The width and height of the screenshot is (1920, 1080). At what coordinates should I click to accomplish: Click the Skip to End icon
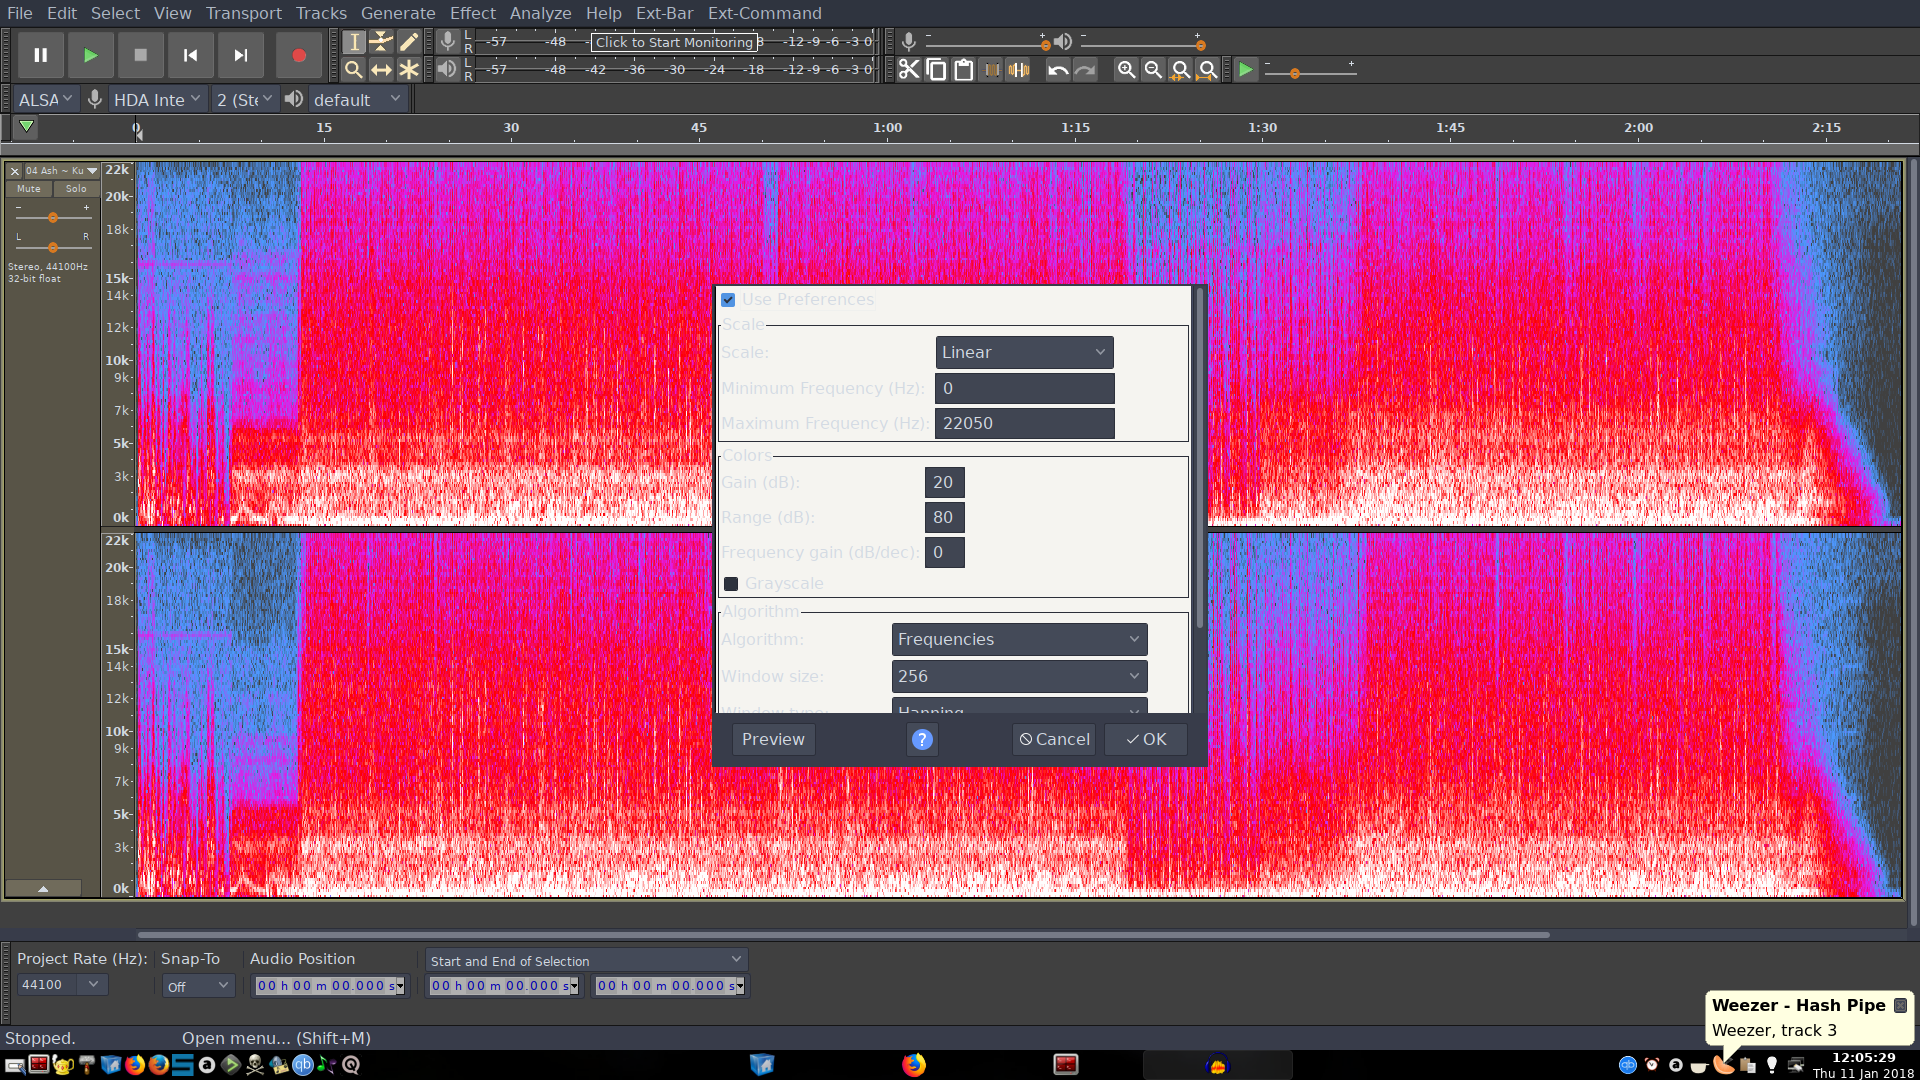tap(240, 55)
